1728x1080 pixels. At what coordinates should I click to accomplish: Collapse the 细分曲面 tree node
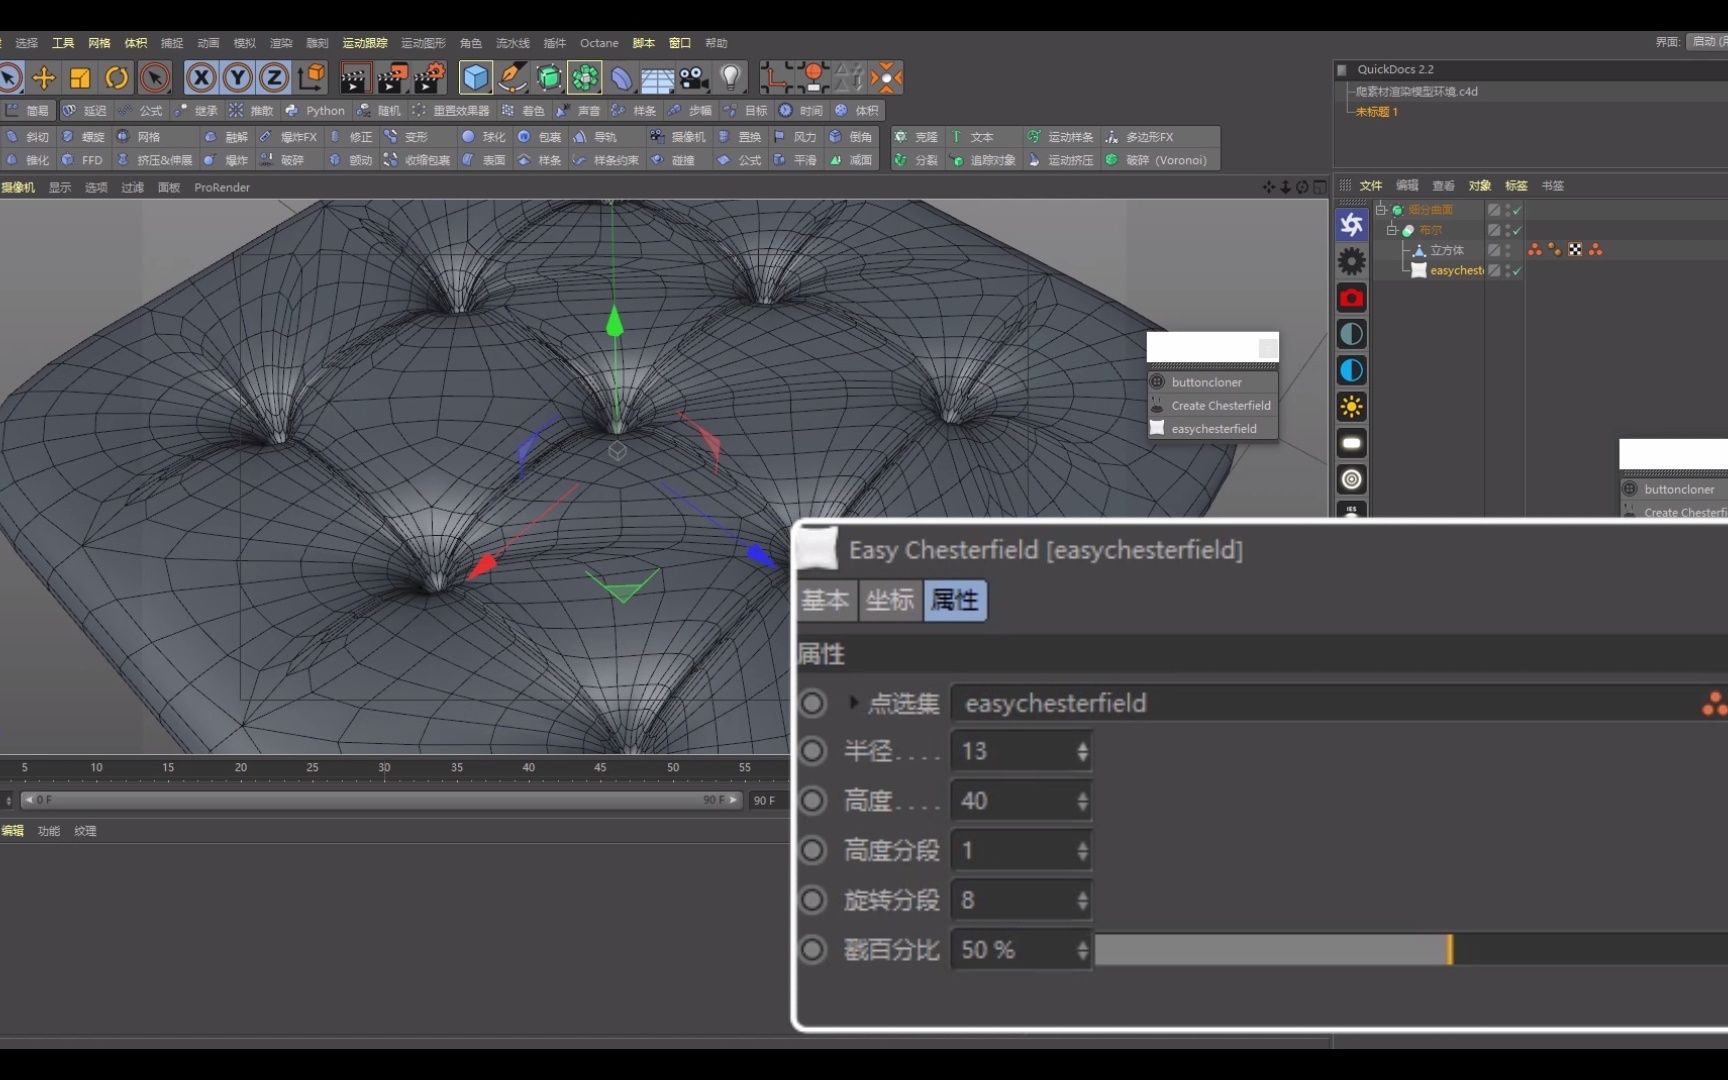pyautogui.click(x=1381, y=210)
